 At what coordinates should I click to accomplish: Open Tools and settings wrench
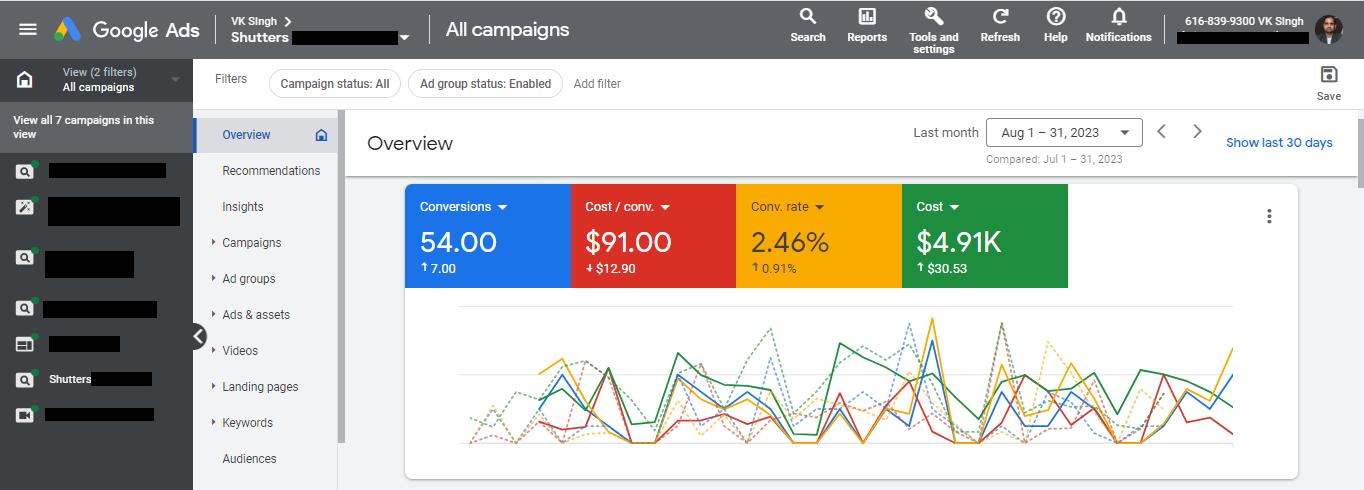(x=934, y=17)
